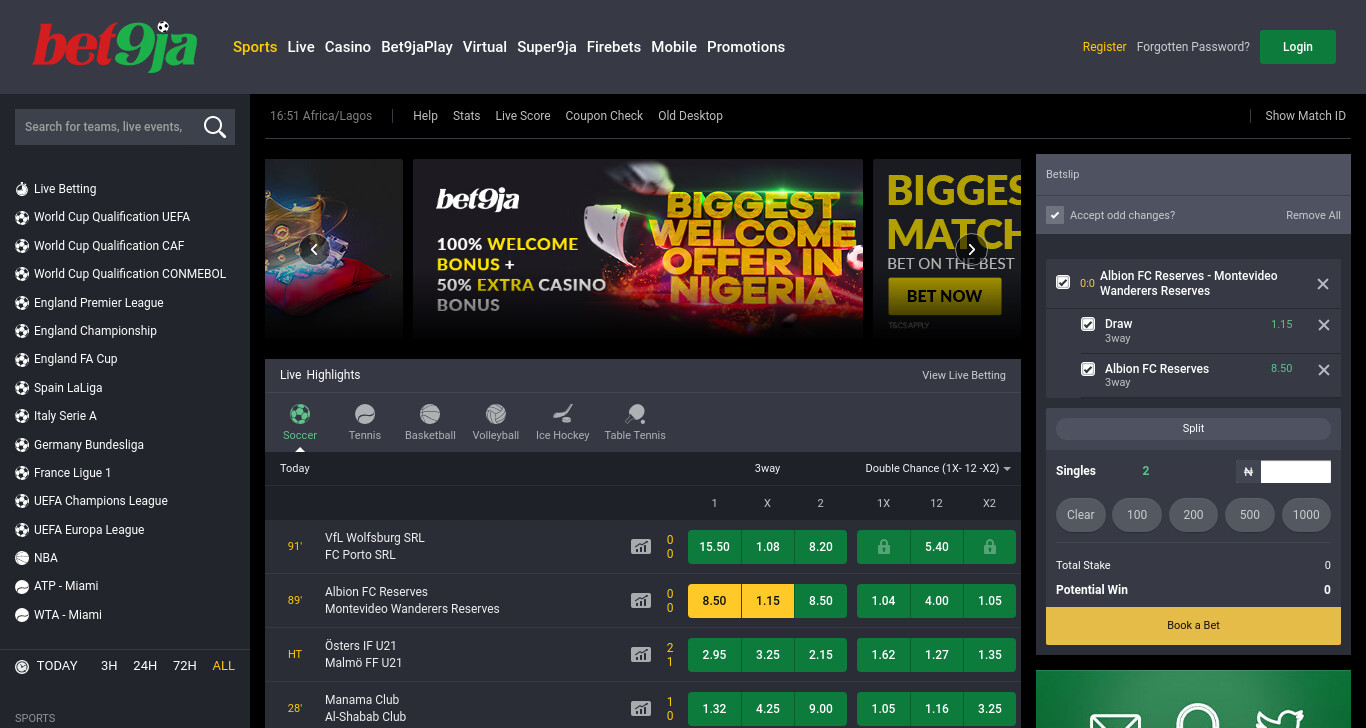Remove the Draw selection from betslip

coord(1324,325)
